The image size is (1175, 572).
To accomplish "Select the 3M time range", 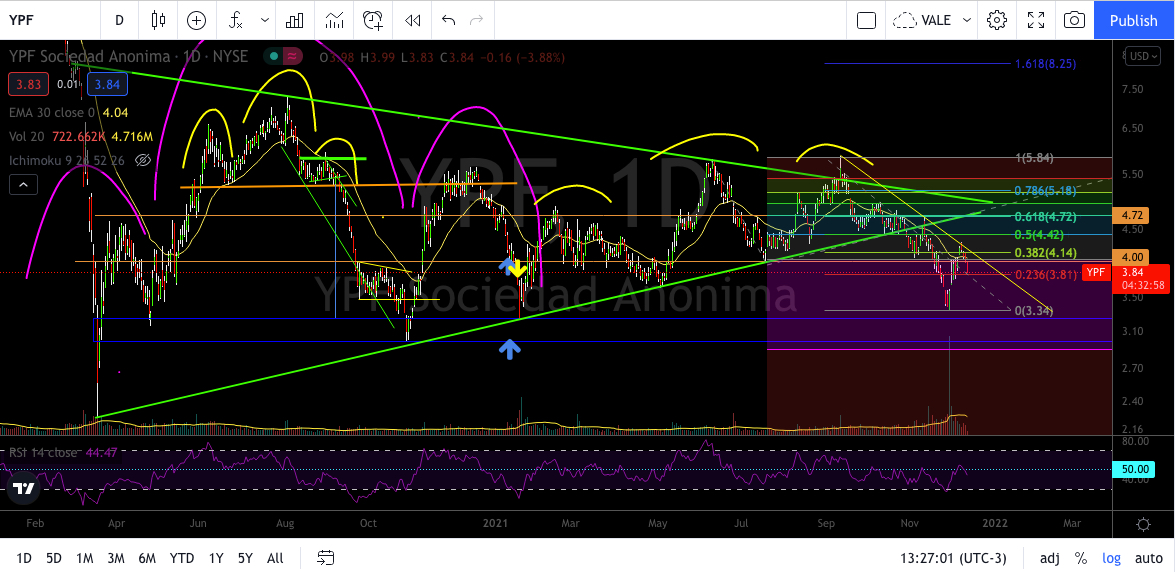I will click(x=115, y=558).
